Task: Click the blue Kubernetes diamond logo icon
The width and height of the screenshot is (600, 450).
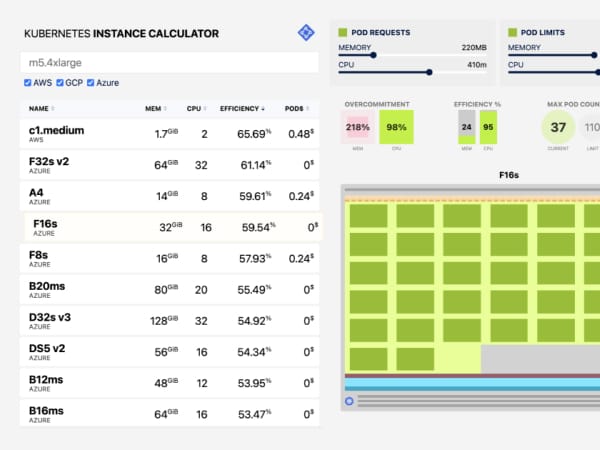Action: [306, 33]
